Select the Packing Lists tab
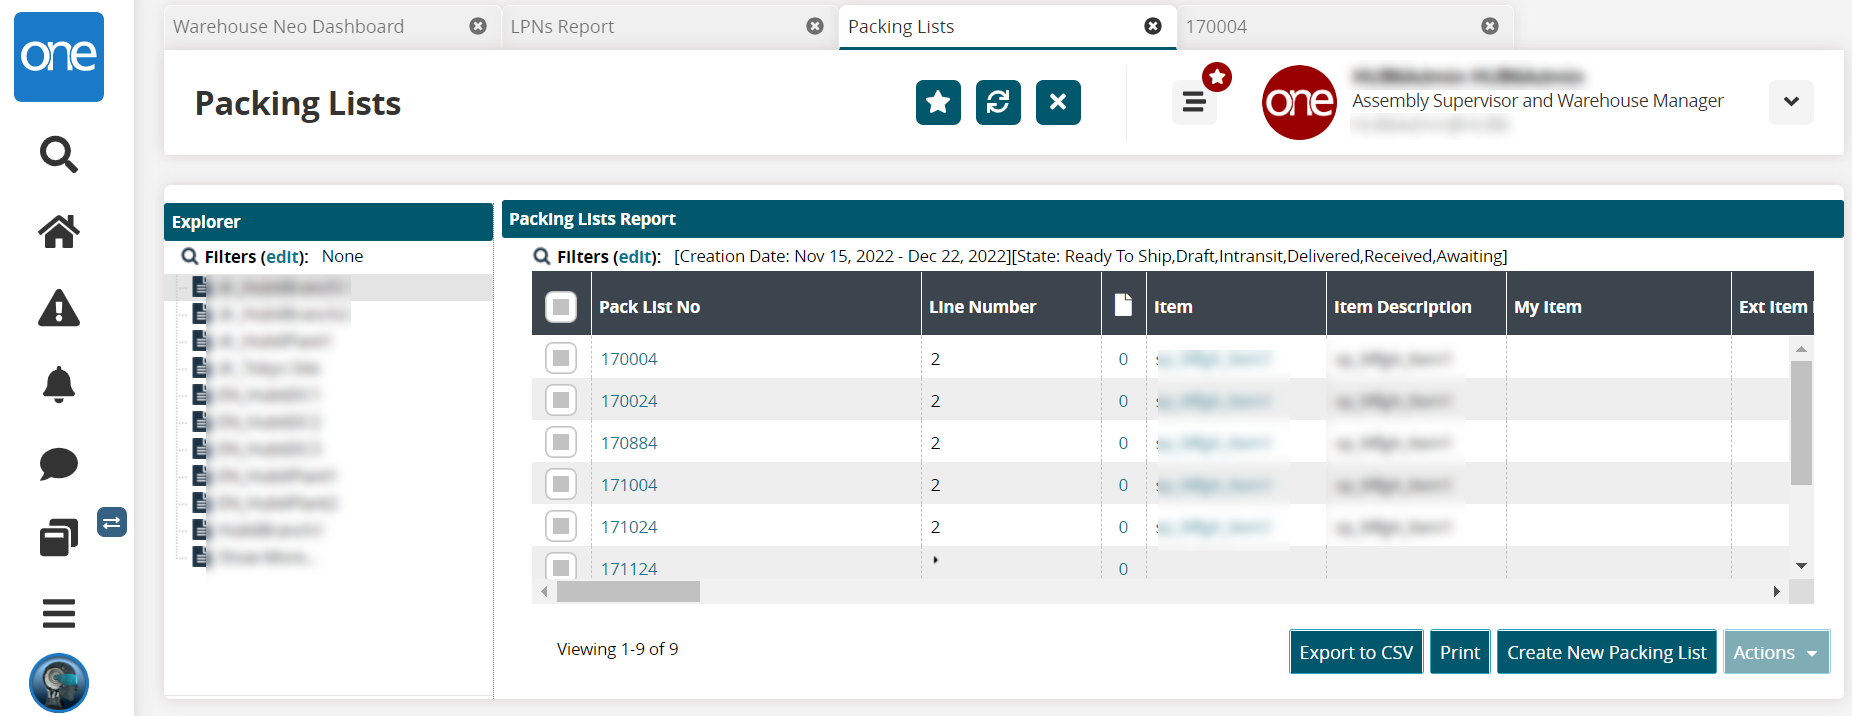This screenshot has height=716, width=1852. point(901,26)
